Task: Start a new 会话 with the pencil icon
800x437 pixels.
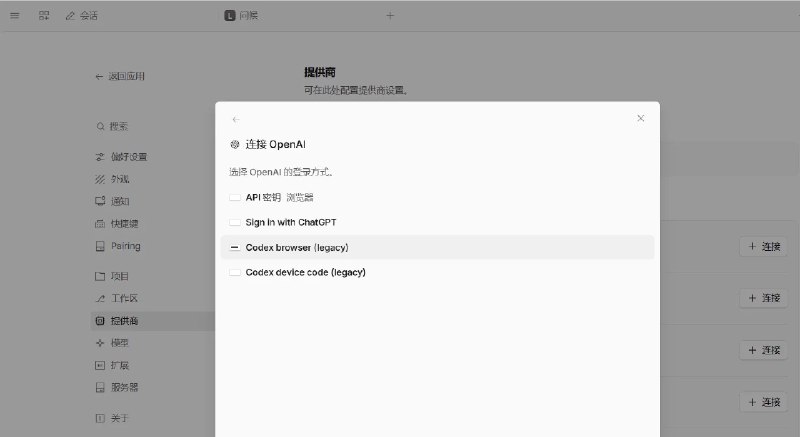Action: point(82,16)
